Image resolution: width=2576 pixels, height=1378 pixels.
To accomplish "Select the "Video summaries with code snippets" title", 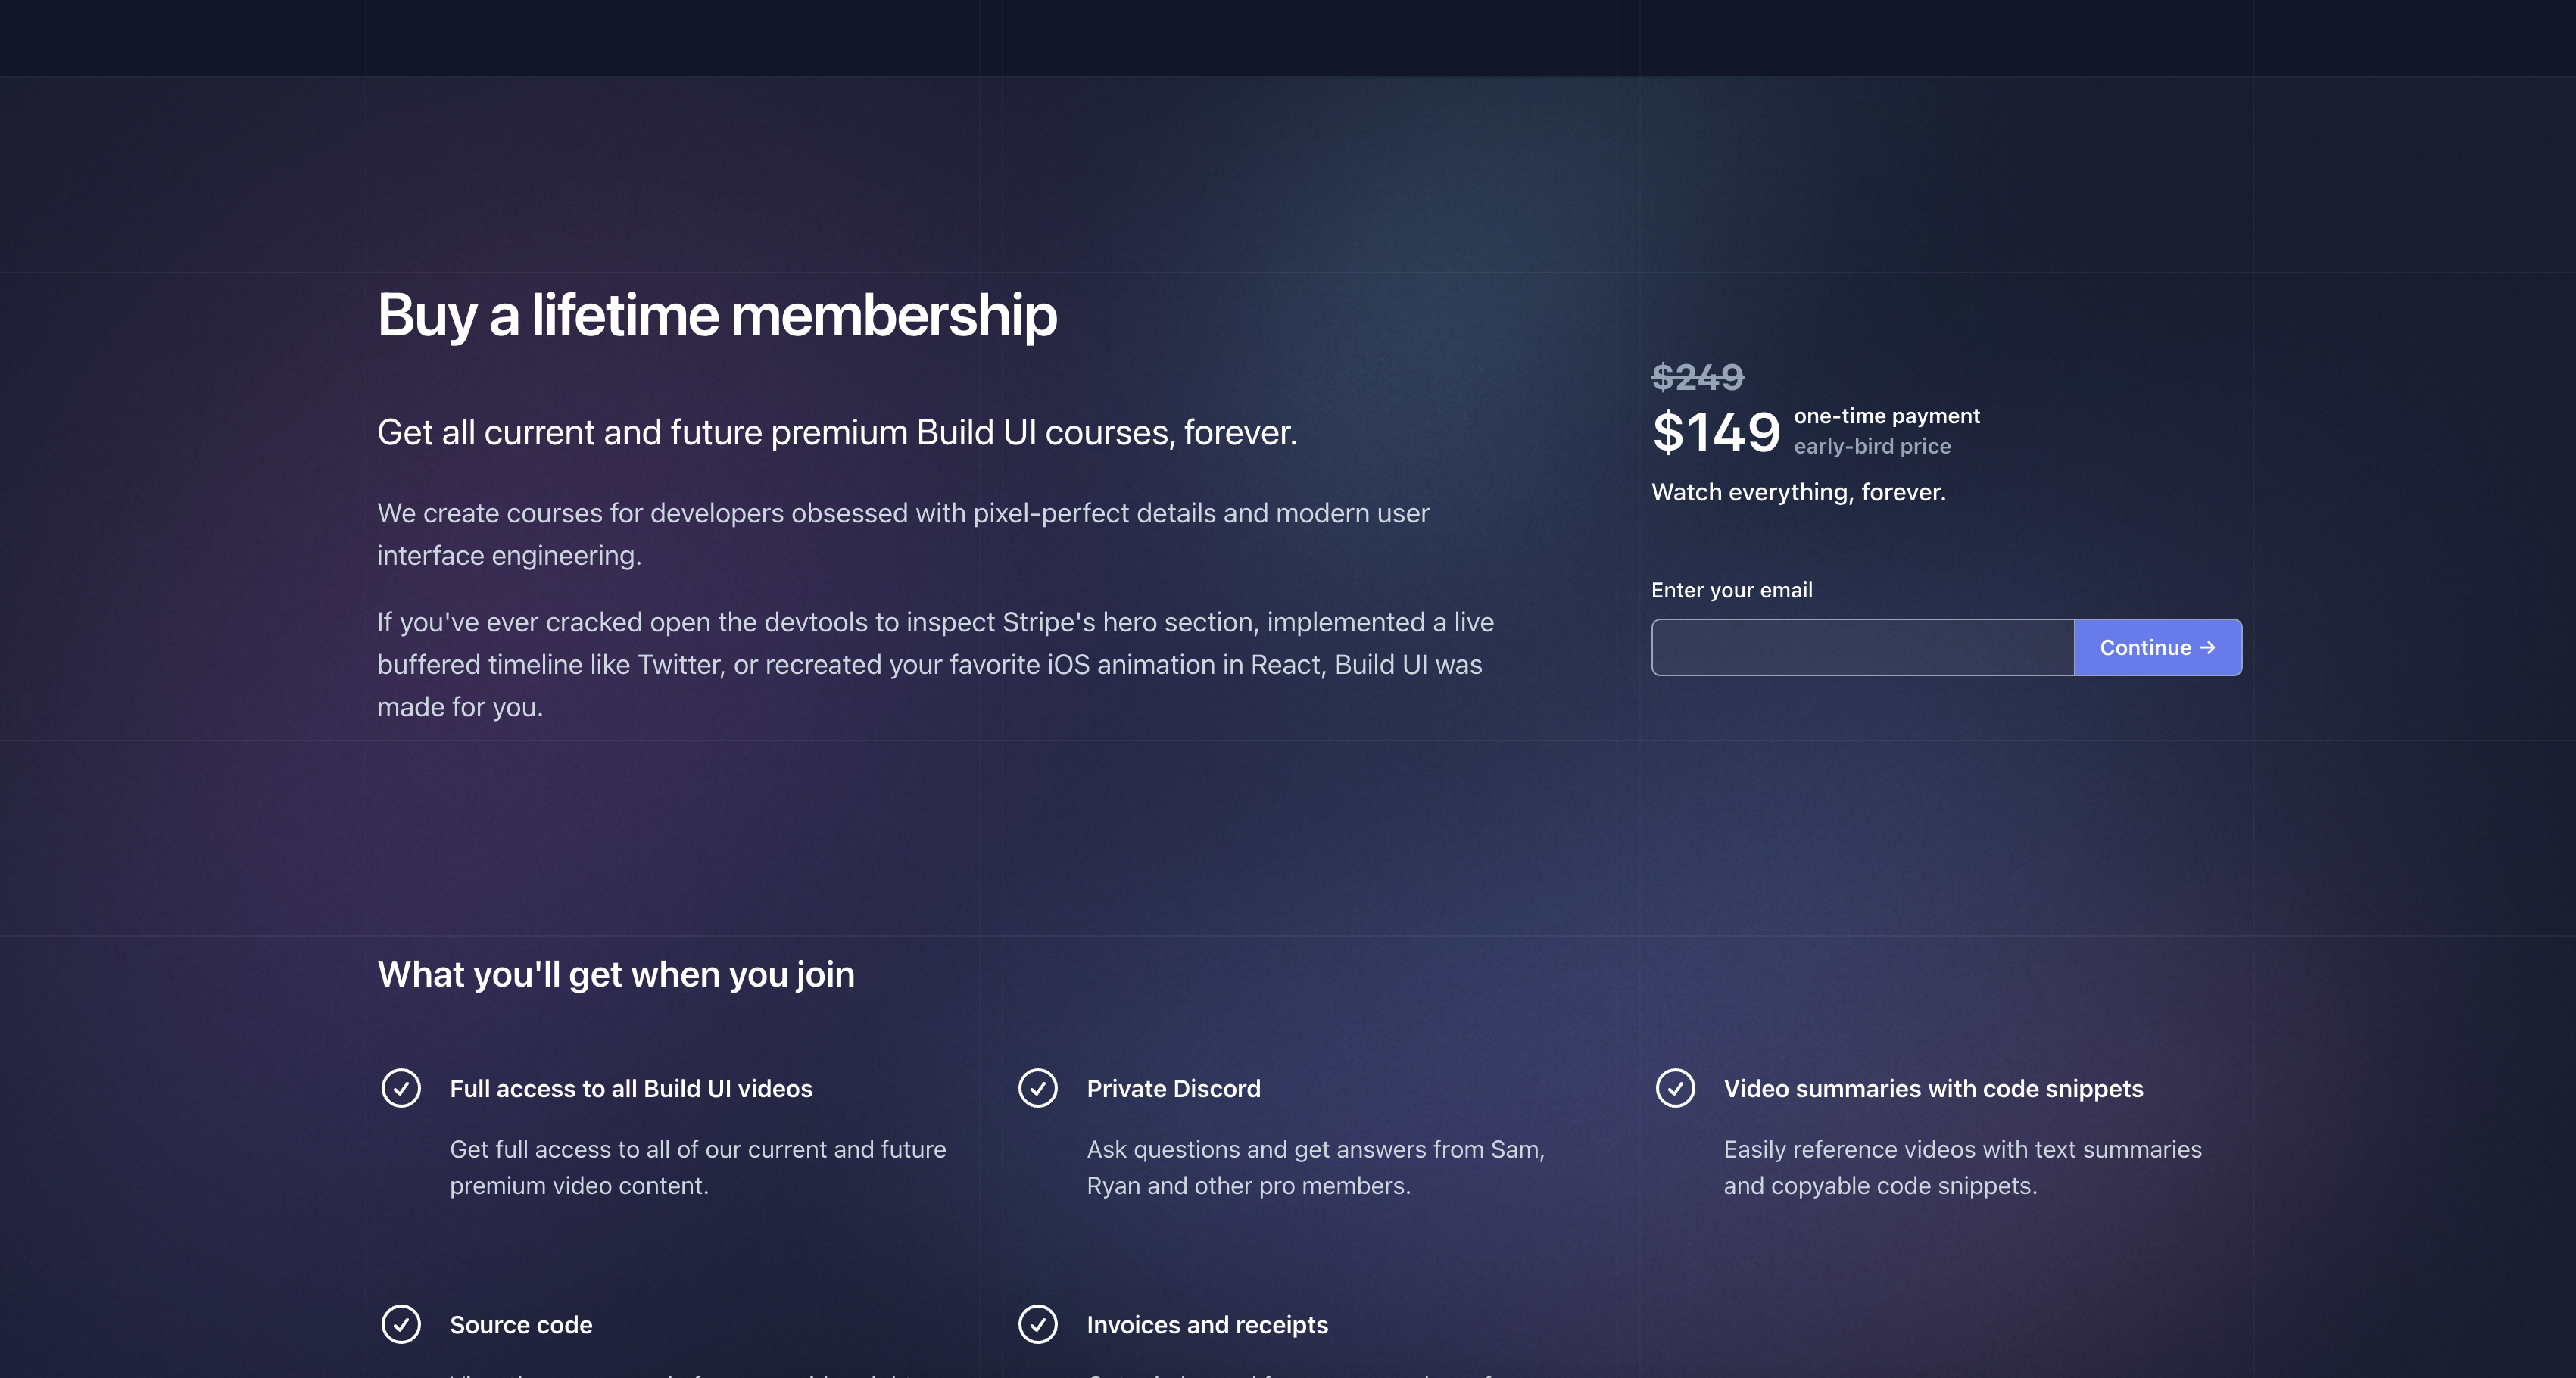I will coord(1933,1088).
